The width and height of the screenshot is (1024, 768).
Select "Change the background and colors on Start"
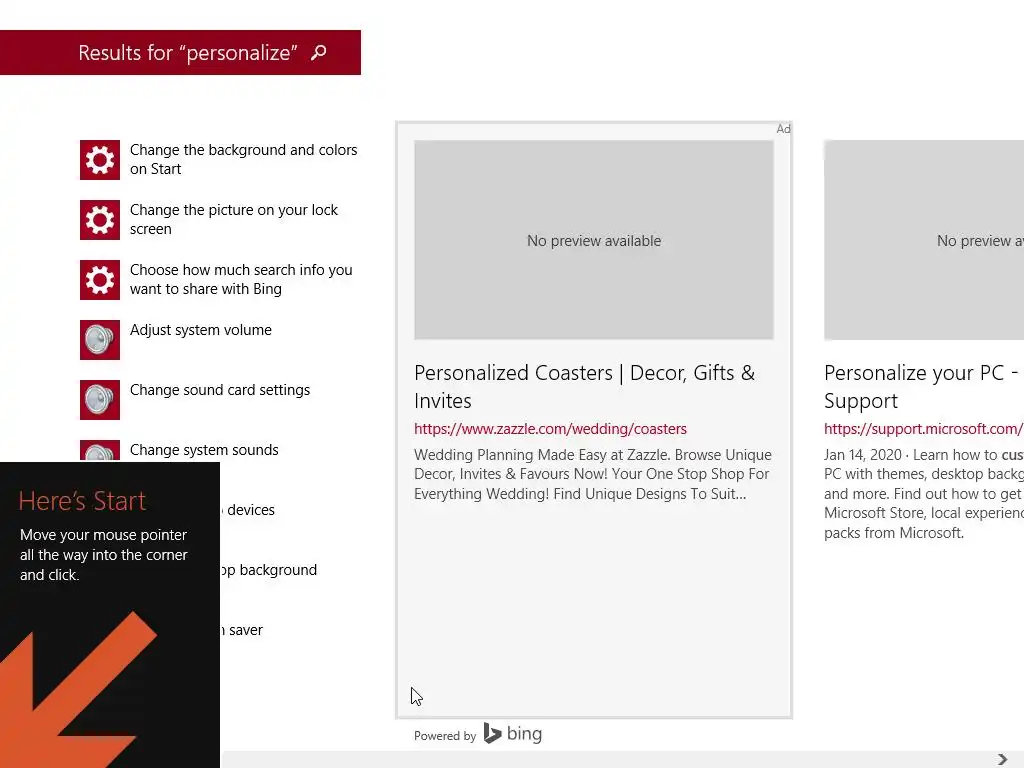243,159
